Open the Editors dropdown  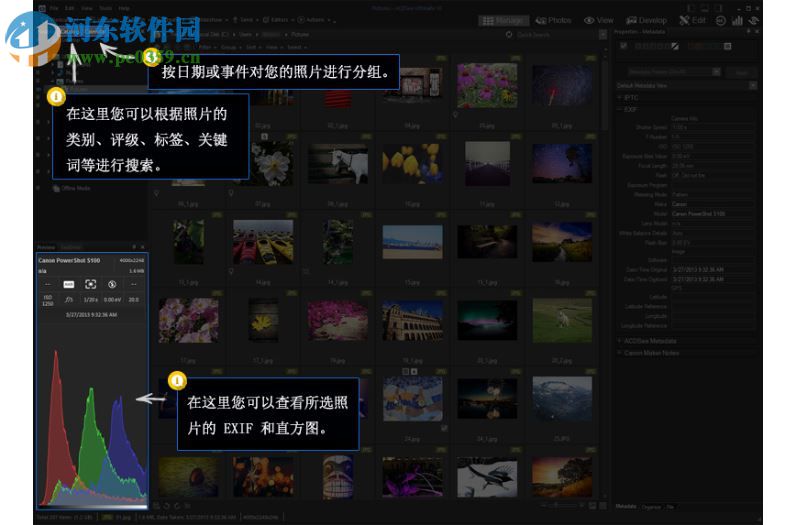point(279,20)
